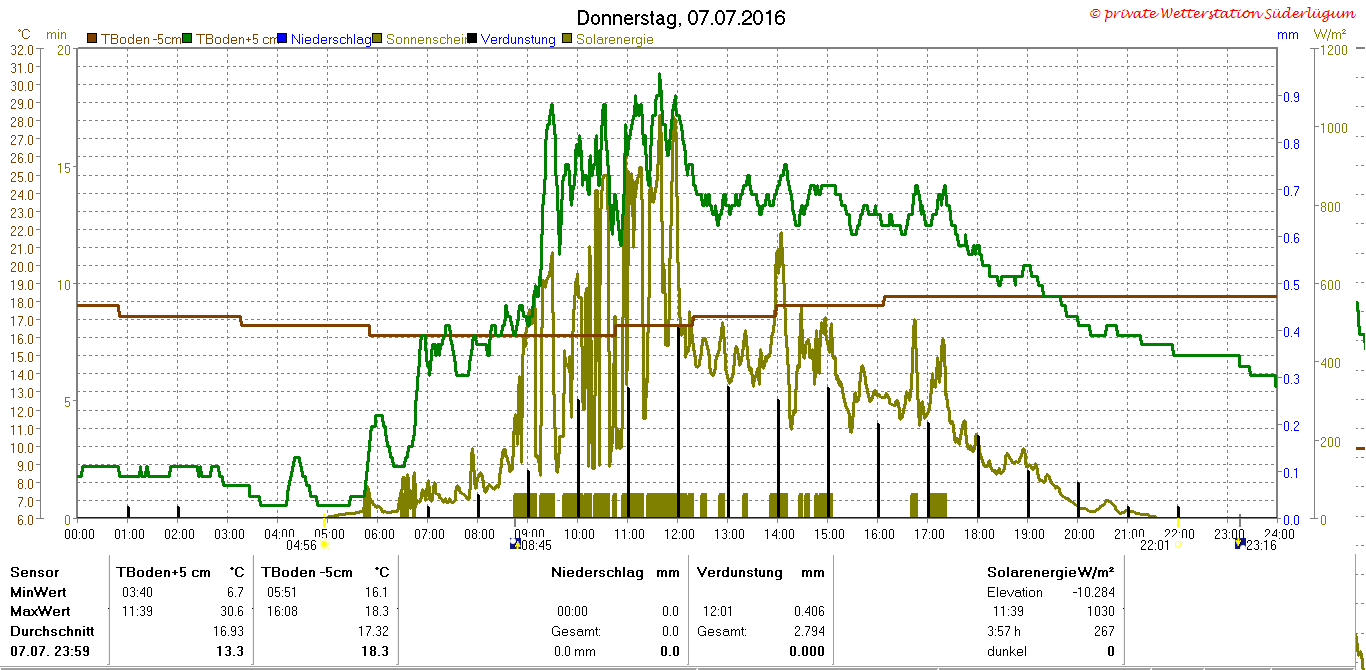Screen dimensions: 1366x670
Task: Click the 16.1 minimum value
Action: click(375, 592)
